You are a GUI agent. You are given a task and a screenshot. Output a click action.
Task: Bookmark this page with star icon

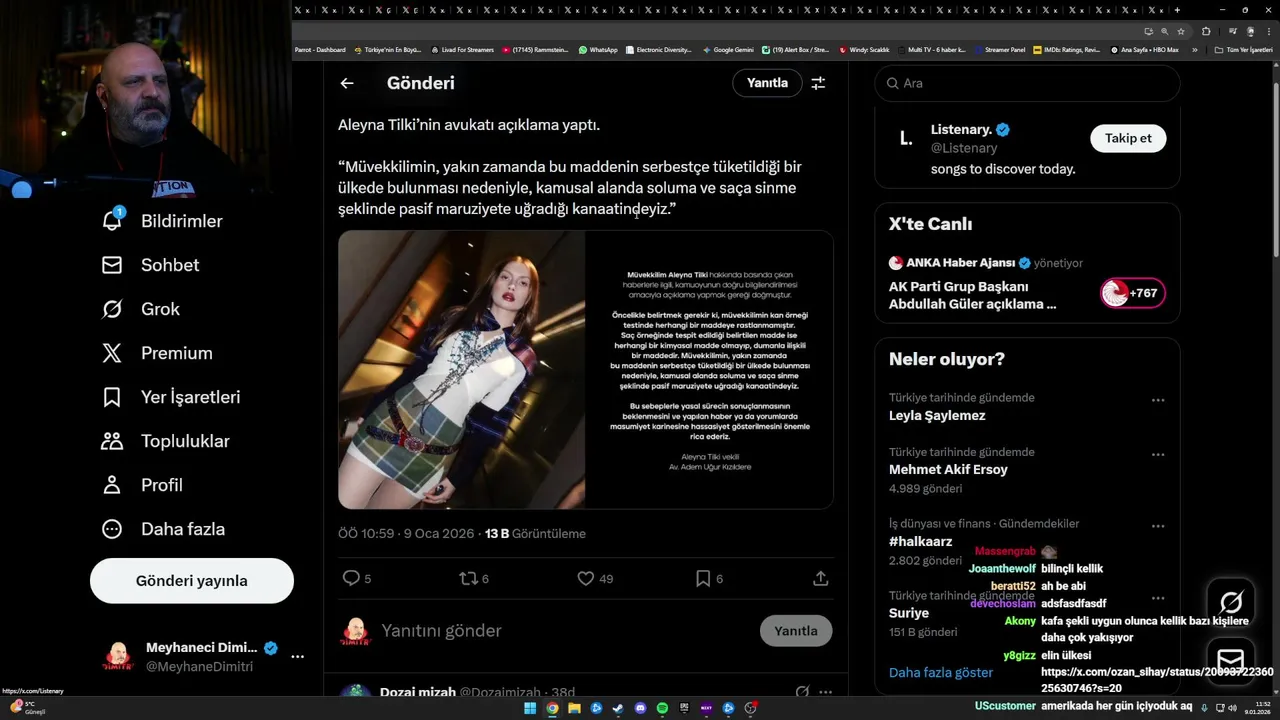(x=1181, y=31)
